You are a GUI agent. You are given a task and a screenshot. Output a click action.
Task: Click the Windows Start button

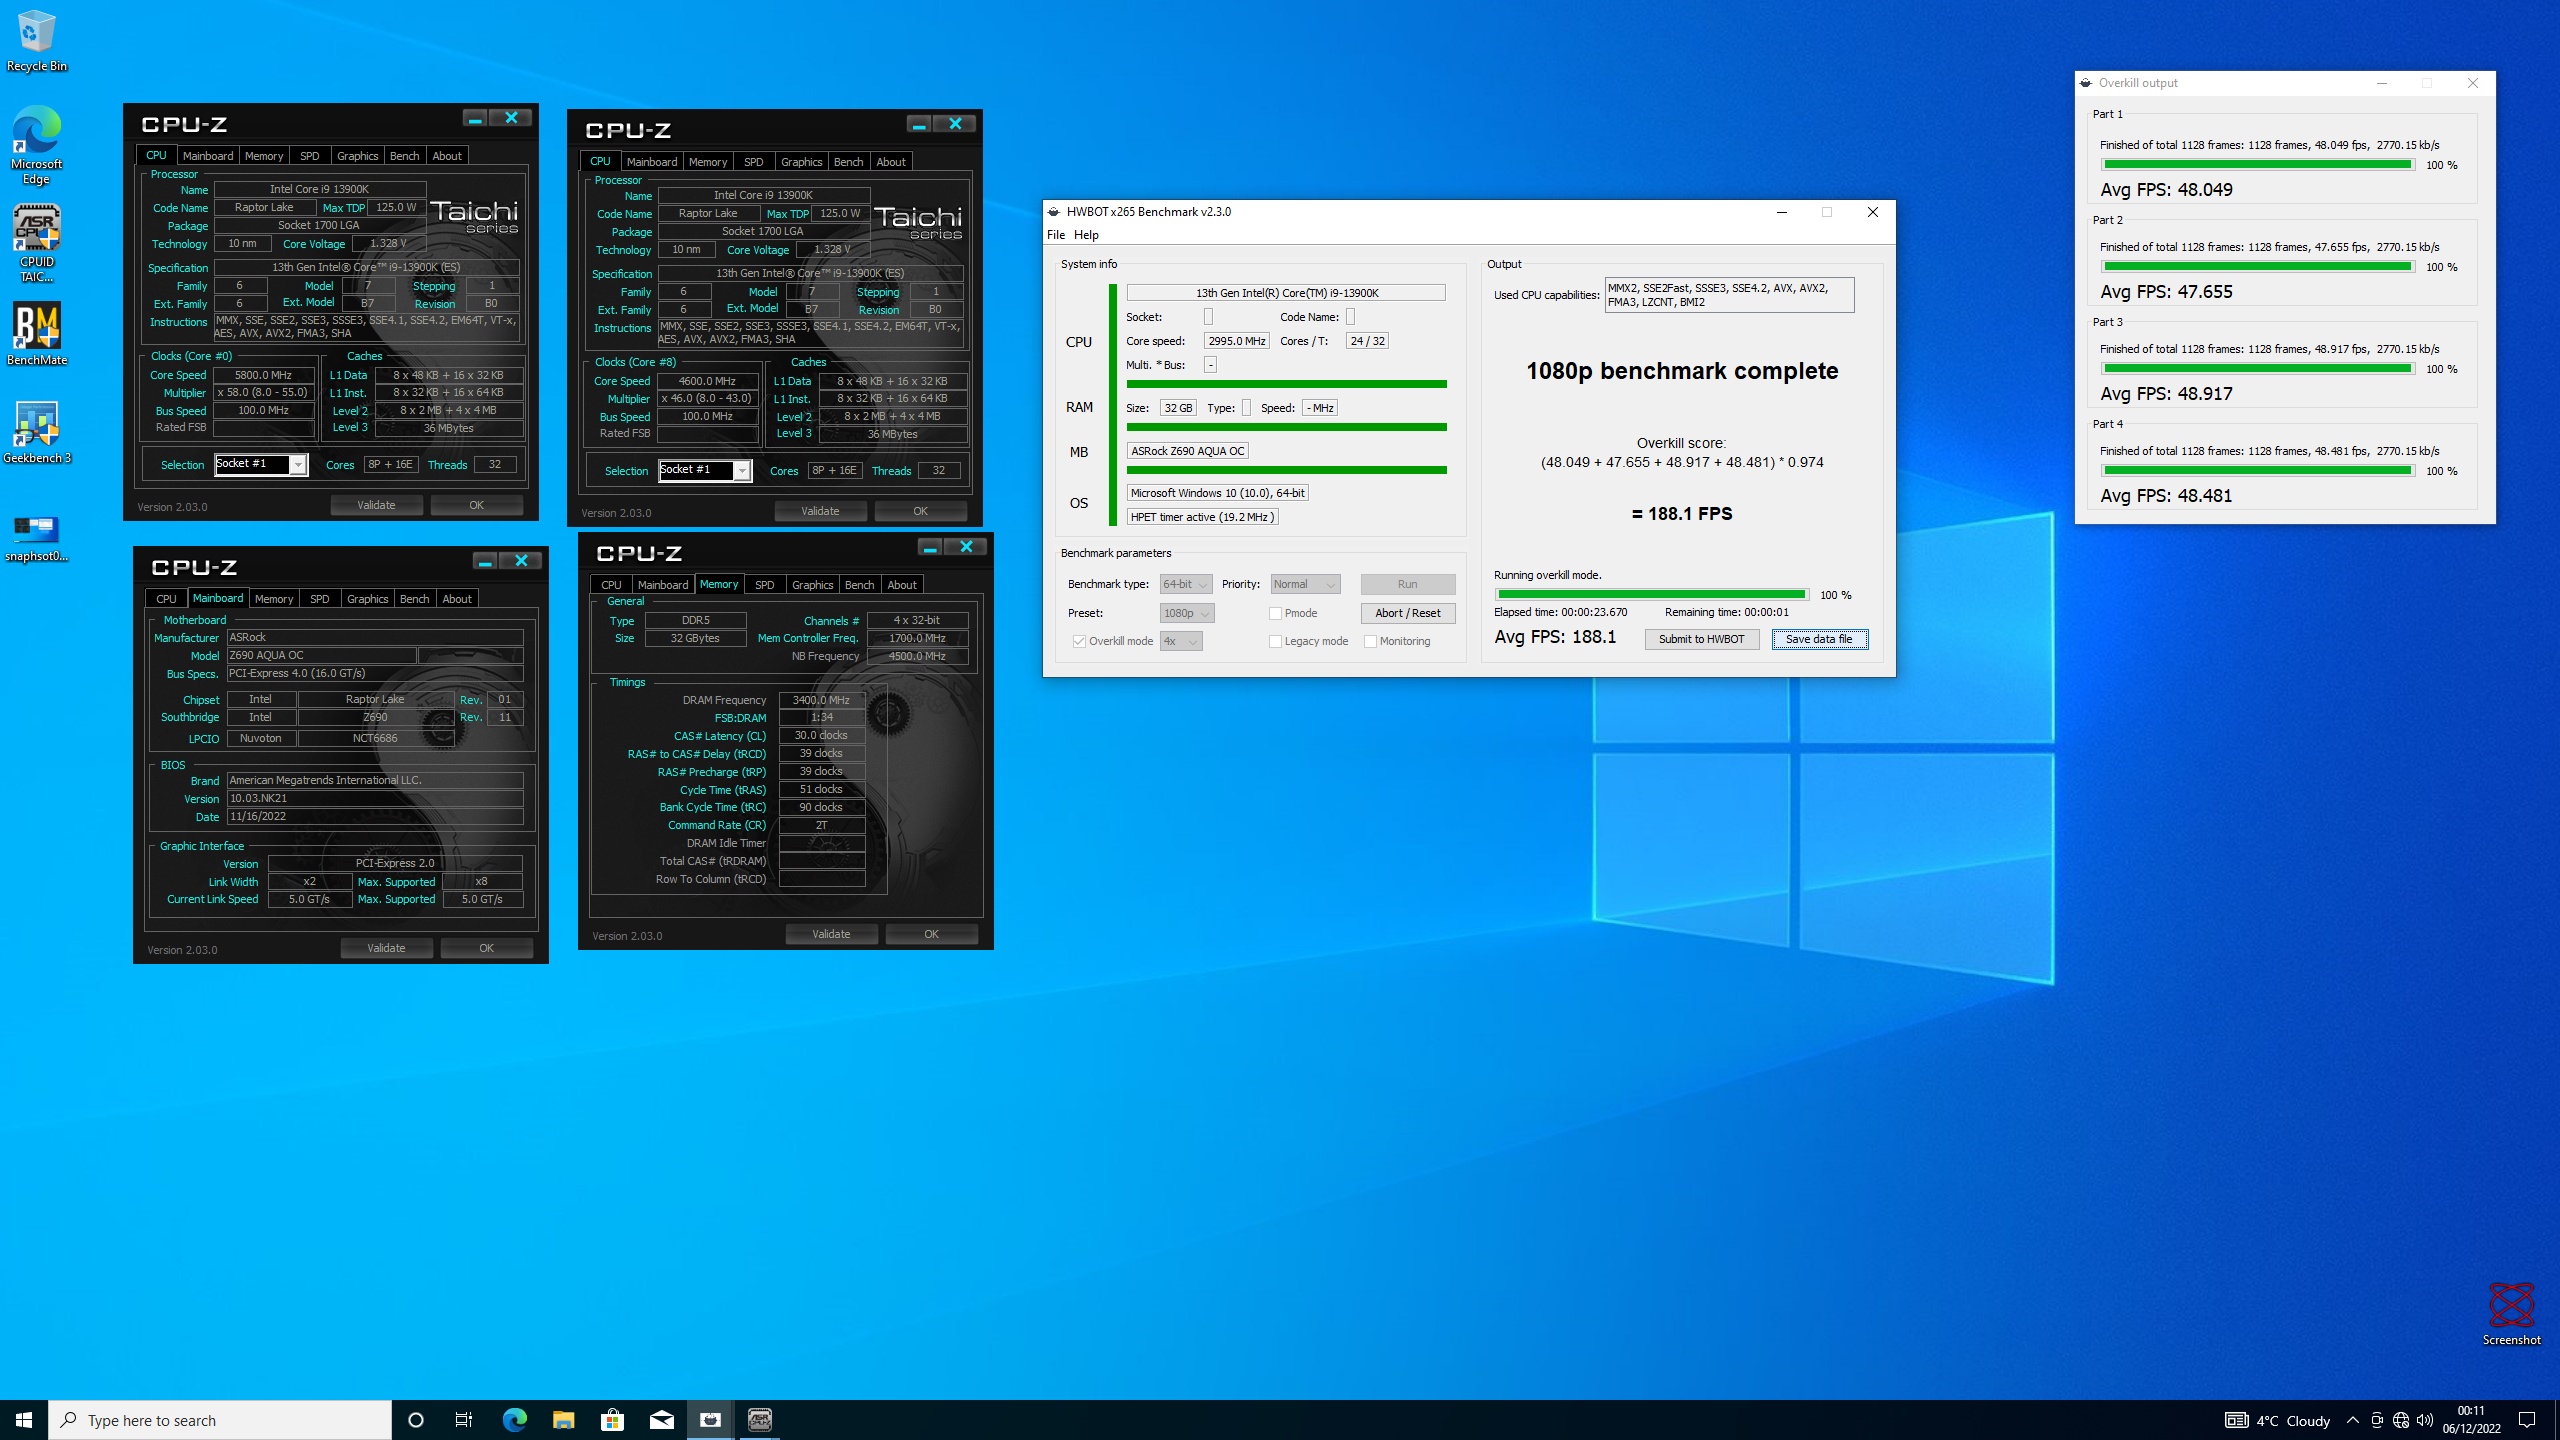(24, 1420)
